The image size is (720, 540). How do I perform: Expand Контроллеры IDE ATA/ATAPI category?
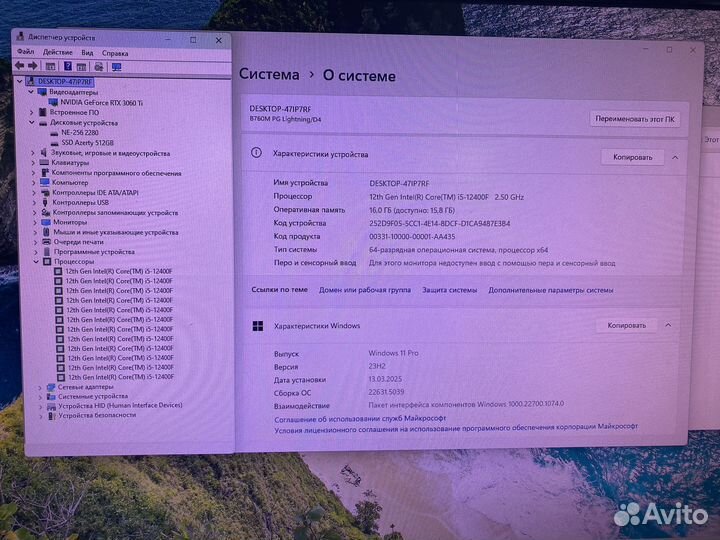pyautogui.click(x=34, y=192)
